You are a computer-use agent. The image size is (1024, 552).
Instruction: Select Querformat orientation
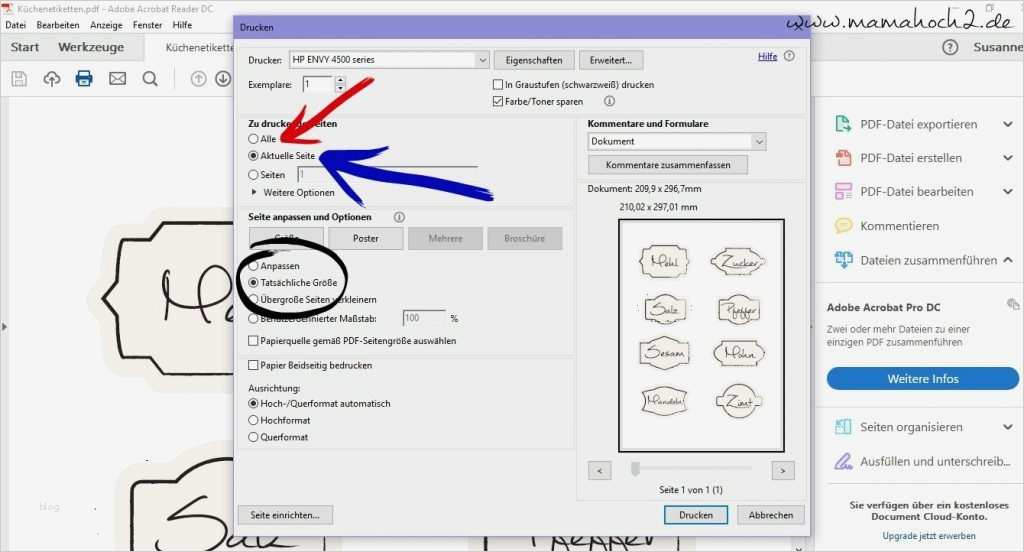pyautogui.click(x=253, y=437)
